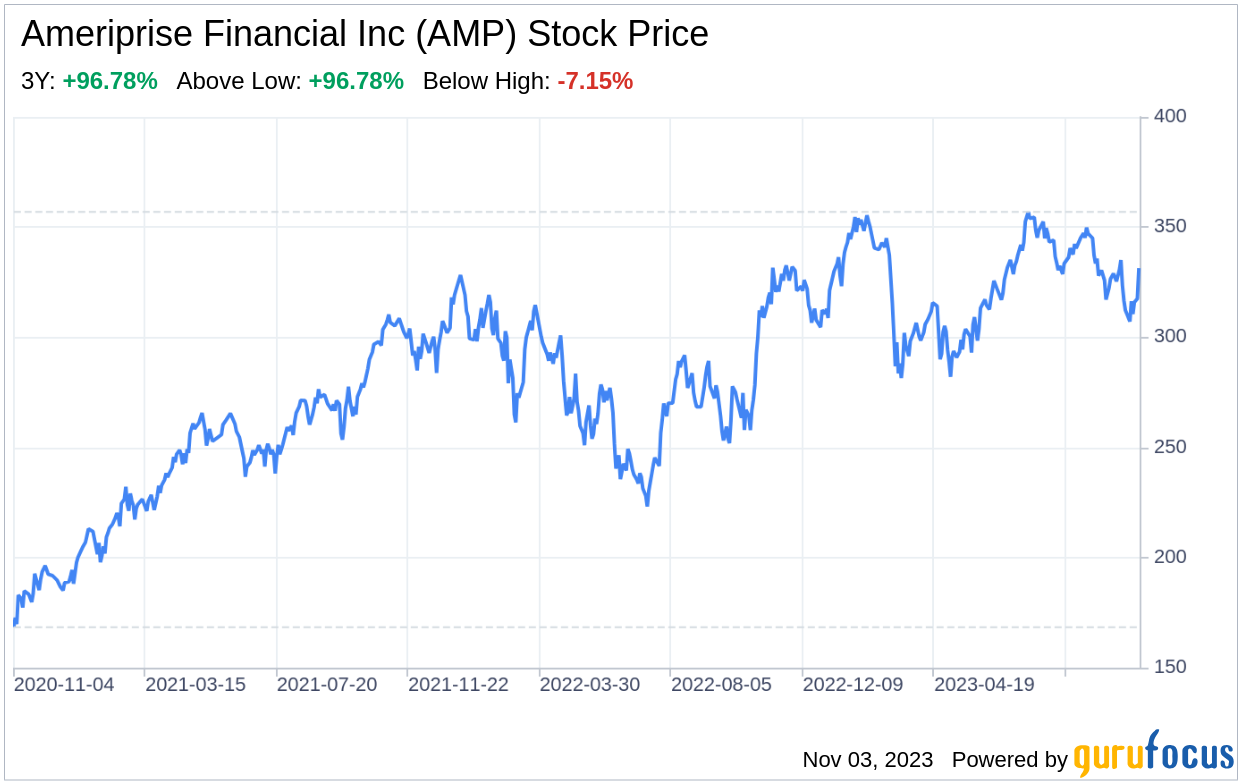Click the 350 price axis label

tap(1170, 227)
